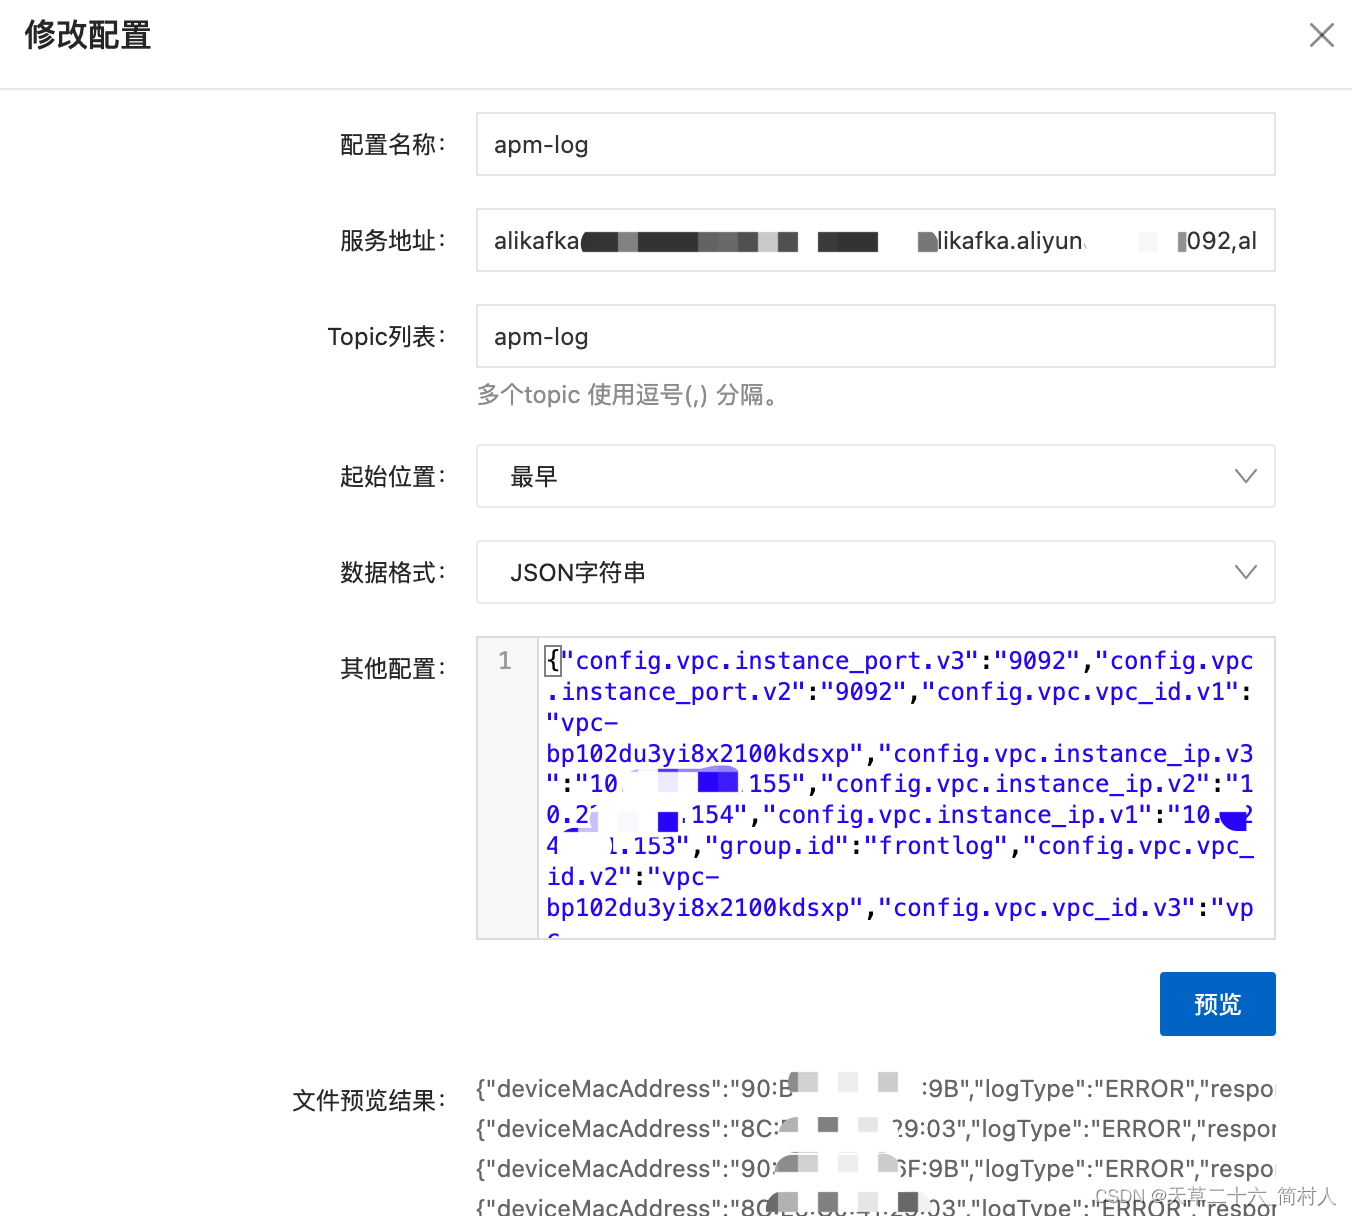Click the 数据格式 label
The width and height of the screenshot is (1352, 1216).
coord(393,573)
